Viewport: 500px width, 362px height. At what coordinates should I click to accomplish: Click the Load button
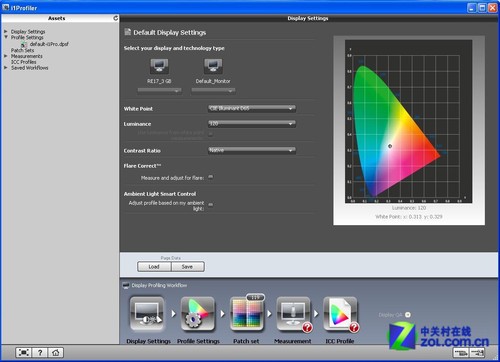[154, 267]
